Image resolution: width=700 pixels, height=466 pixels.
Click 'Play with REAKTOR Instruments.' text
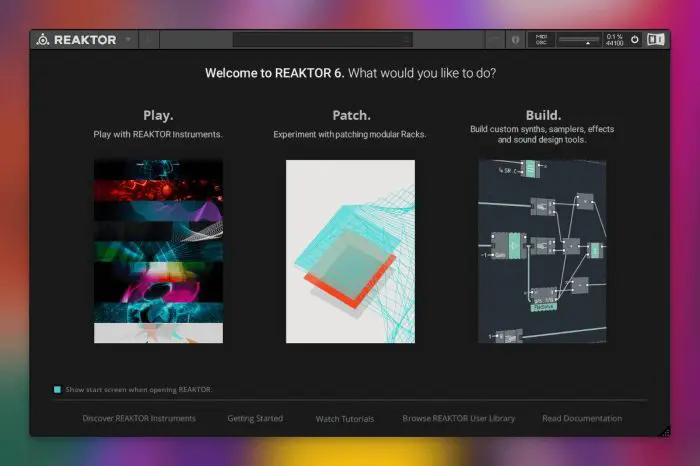158,134
